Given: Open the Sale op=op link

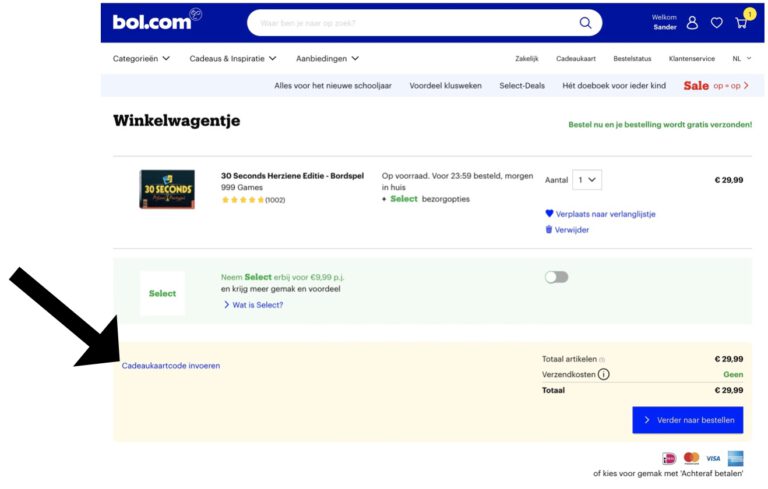Looking at the screenshot, I should [x=716, y=85].
